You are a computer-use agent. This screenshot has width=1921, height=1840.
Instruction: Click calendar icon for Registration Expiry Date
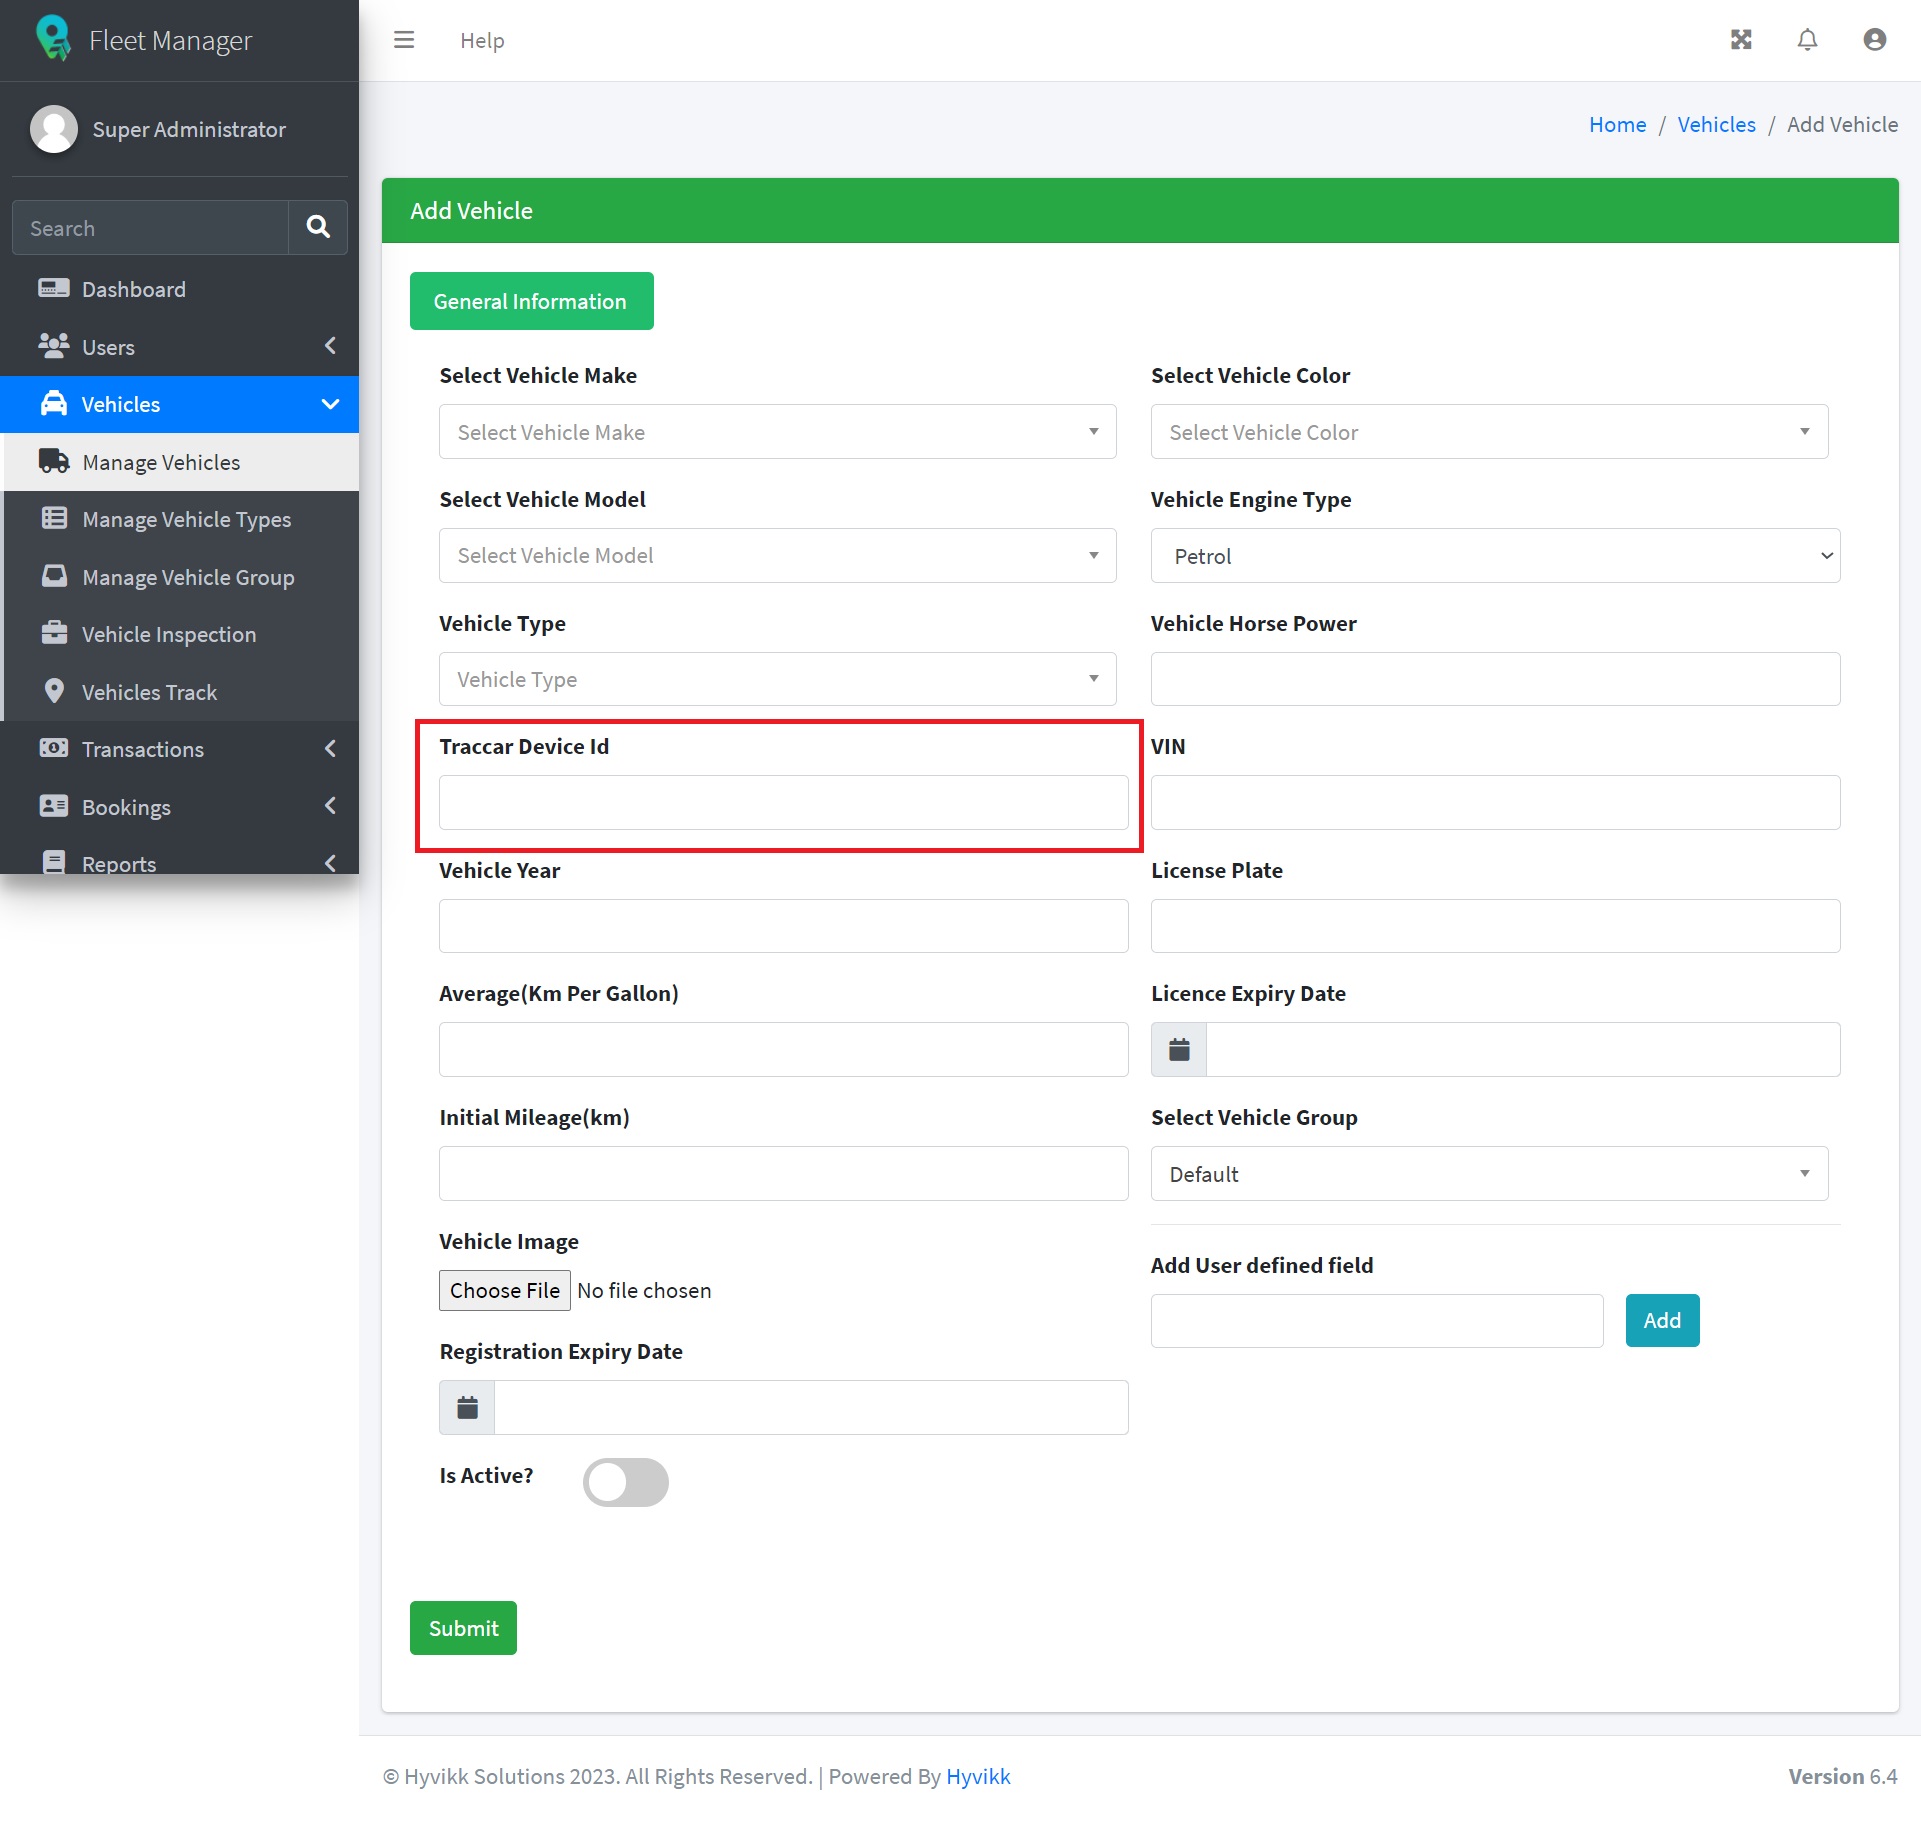[467, 1408]
